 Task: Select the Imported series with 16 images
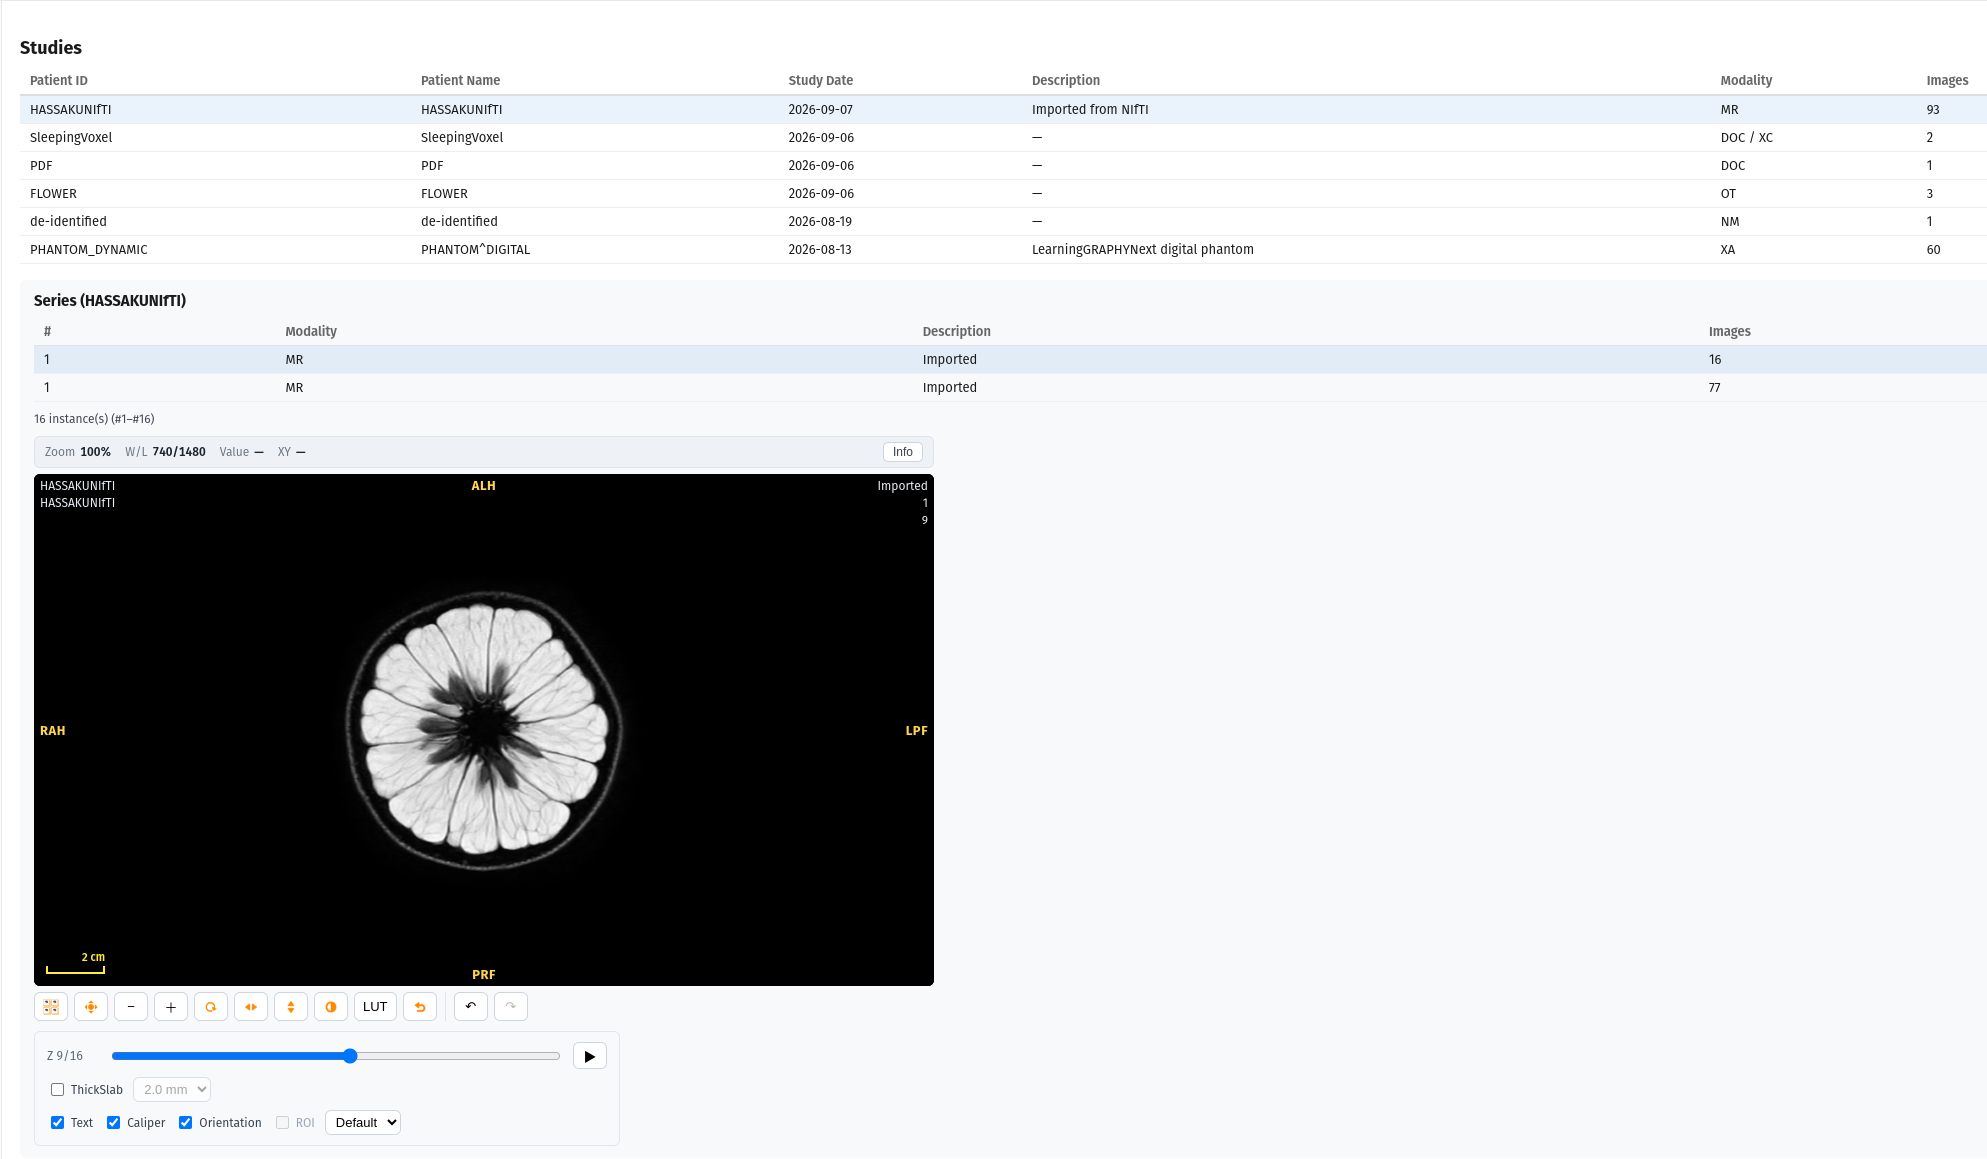(x=1010, y=360)
